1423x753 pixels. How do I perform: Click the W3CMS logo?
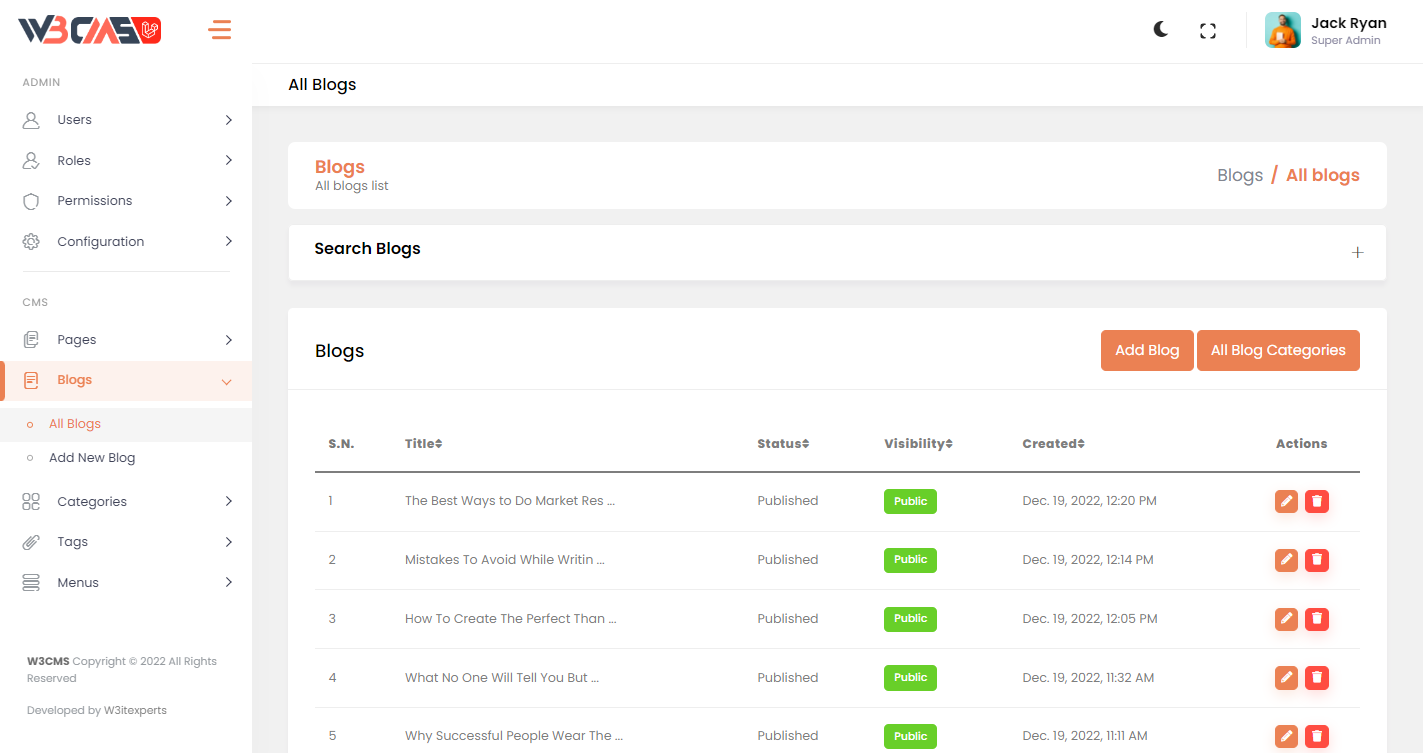[x=90, y=31]
